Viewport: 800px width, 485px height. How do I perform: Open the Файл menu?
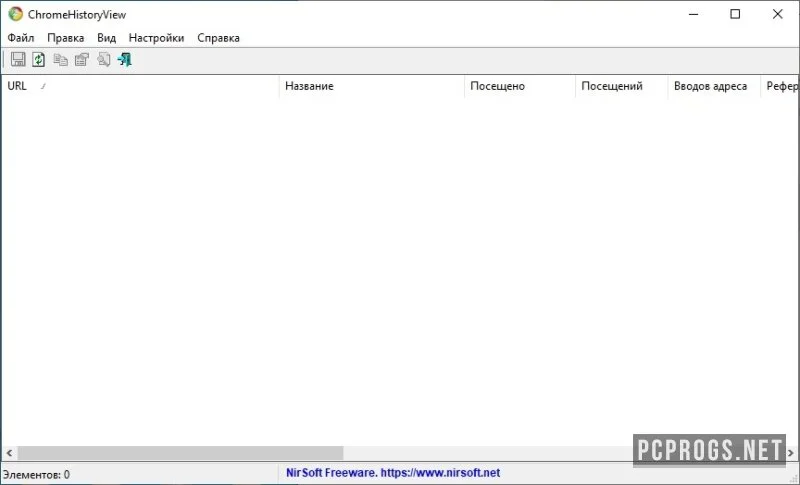[20, 38]
